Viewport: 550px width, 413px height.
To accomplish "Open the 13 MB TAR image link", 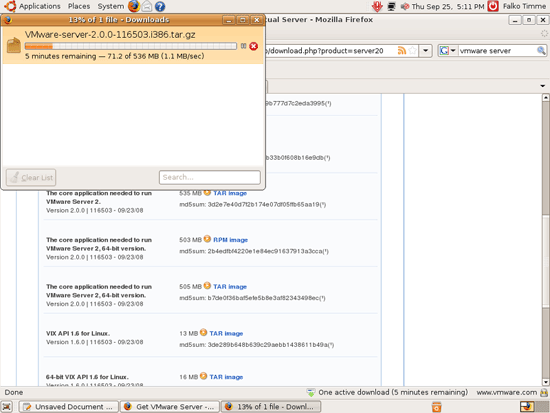I will (226, 333).
